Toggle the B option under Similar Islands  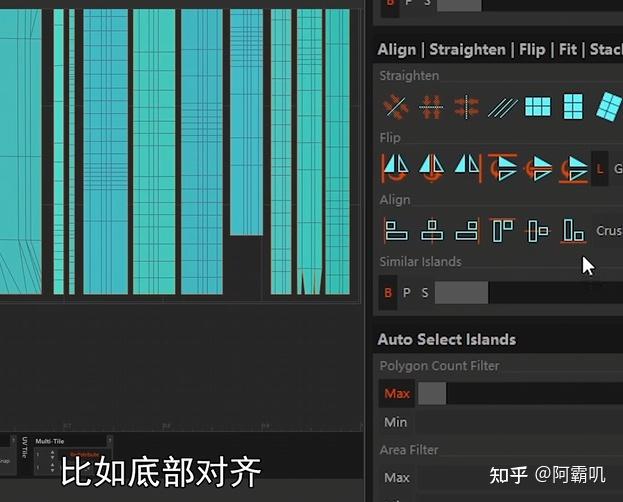[388, 293]
